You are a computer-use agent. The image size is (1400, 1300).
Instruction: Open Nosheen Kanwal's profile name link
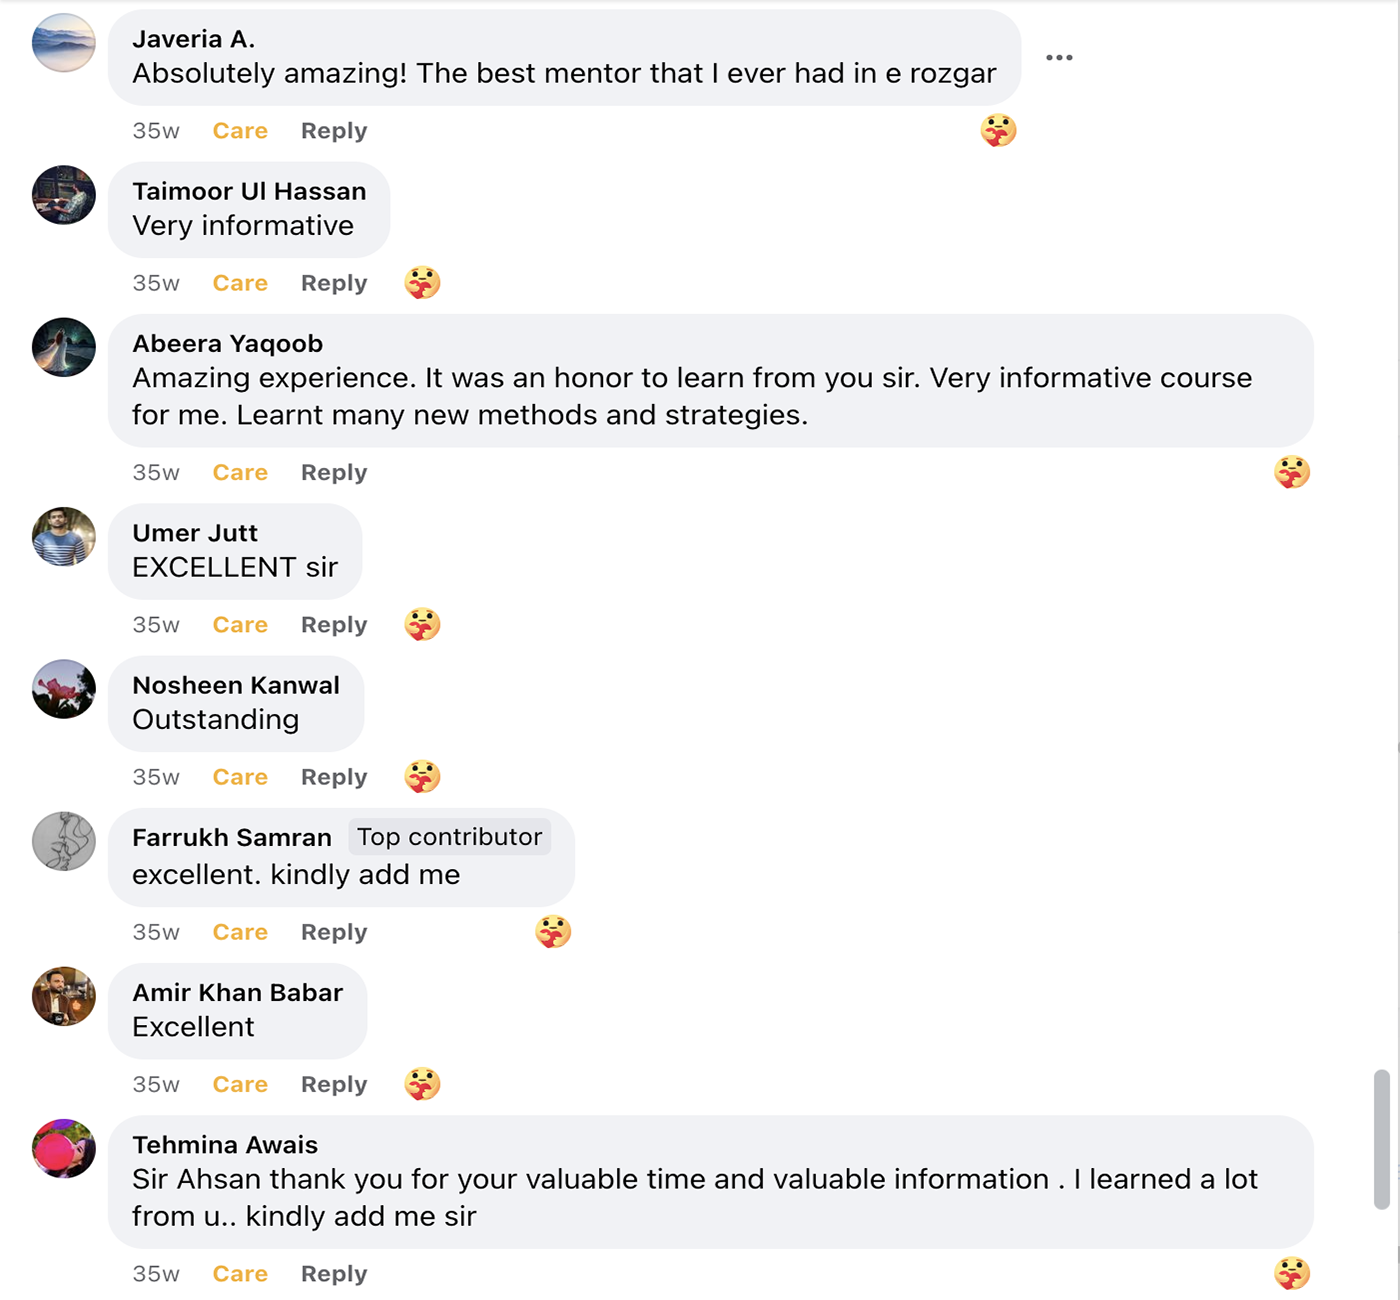236,686
